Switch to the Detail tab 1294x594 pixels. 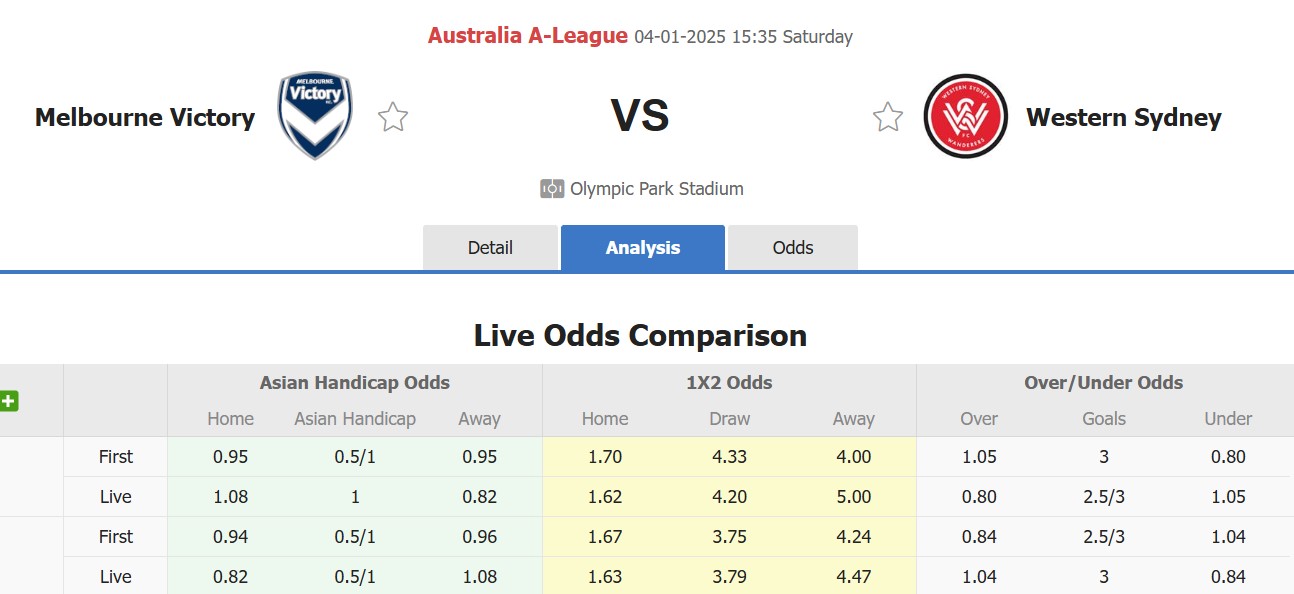coord(490,247)
